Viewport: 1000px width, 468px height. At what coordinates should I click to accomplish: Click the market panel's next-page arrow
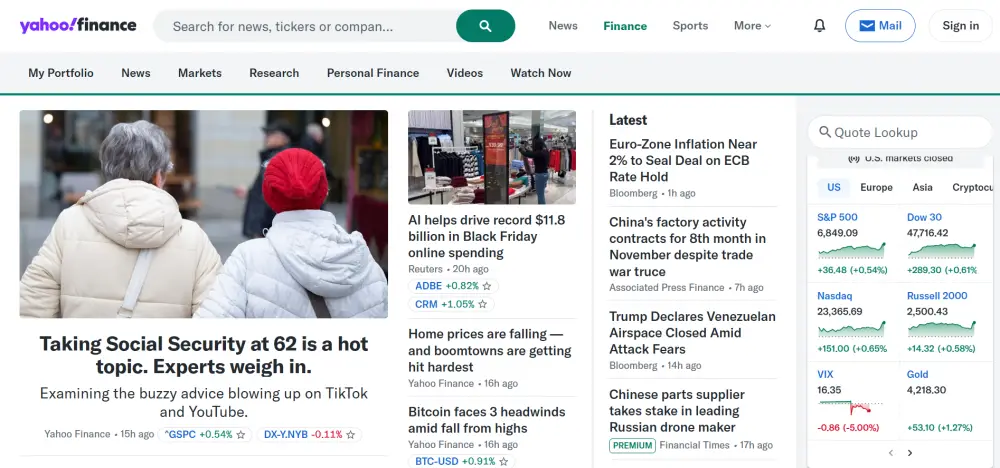910,453
